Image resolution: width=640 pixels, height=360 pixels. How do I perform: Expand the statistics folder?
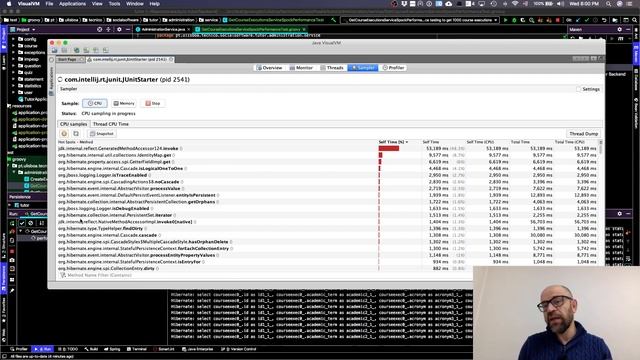pos(13,86)
